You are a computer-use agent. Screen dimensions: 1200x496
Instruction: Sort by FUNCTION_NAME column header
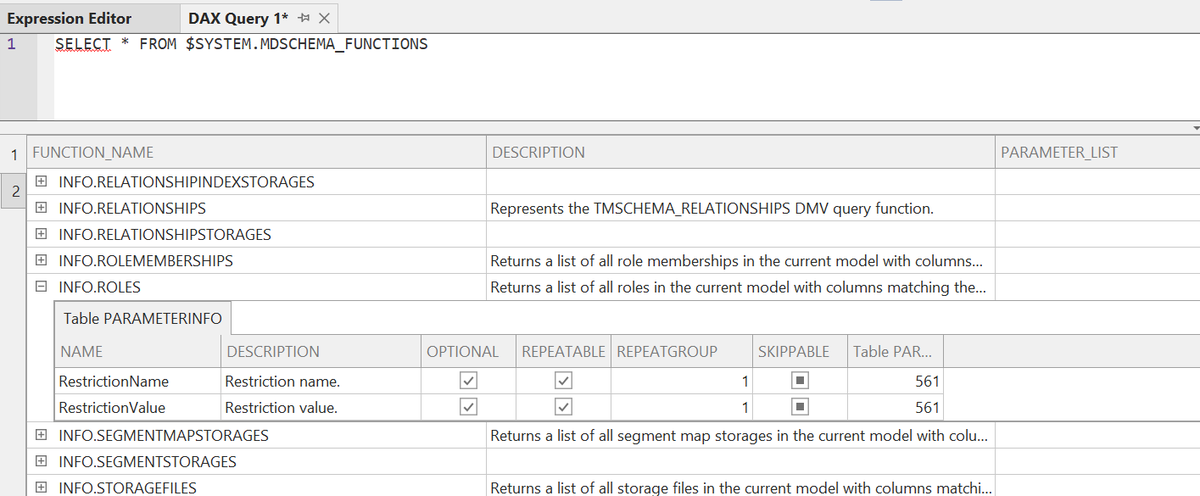[x=257, y=153]
